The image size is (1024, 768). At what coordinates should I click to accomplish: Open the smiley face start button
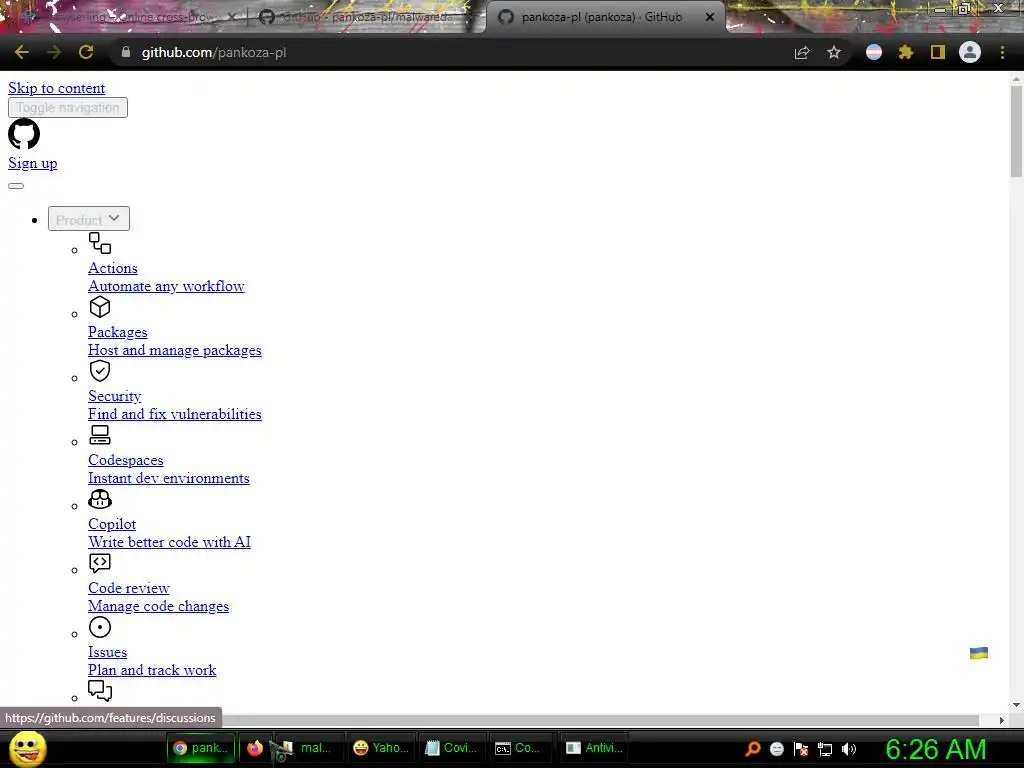click(x=28, y=748)
